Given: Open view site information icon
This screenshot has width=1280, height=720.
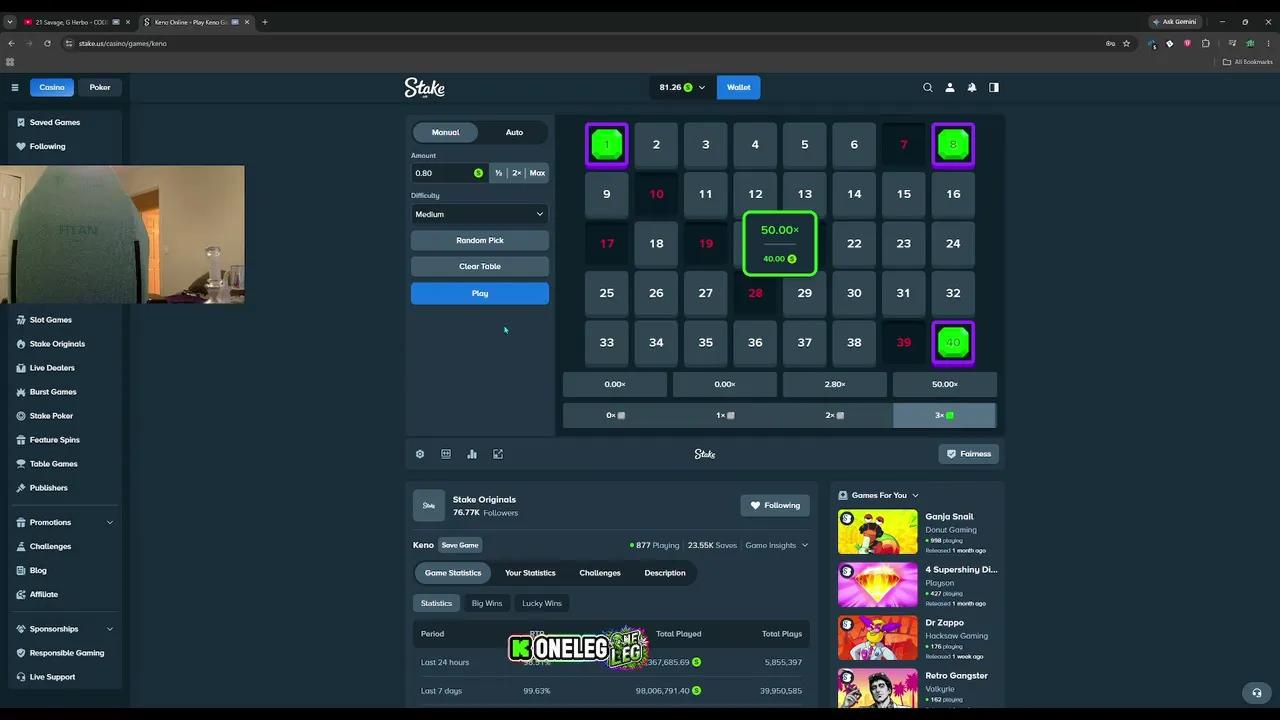Looking at the screenshot, I should pyautogui.click(x=69, y=43).
